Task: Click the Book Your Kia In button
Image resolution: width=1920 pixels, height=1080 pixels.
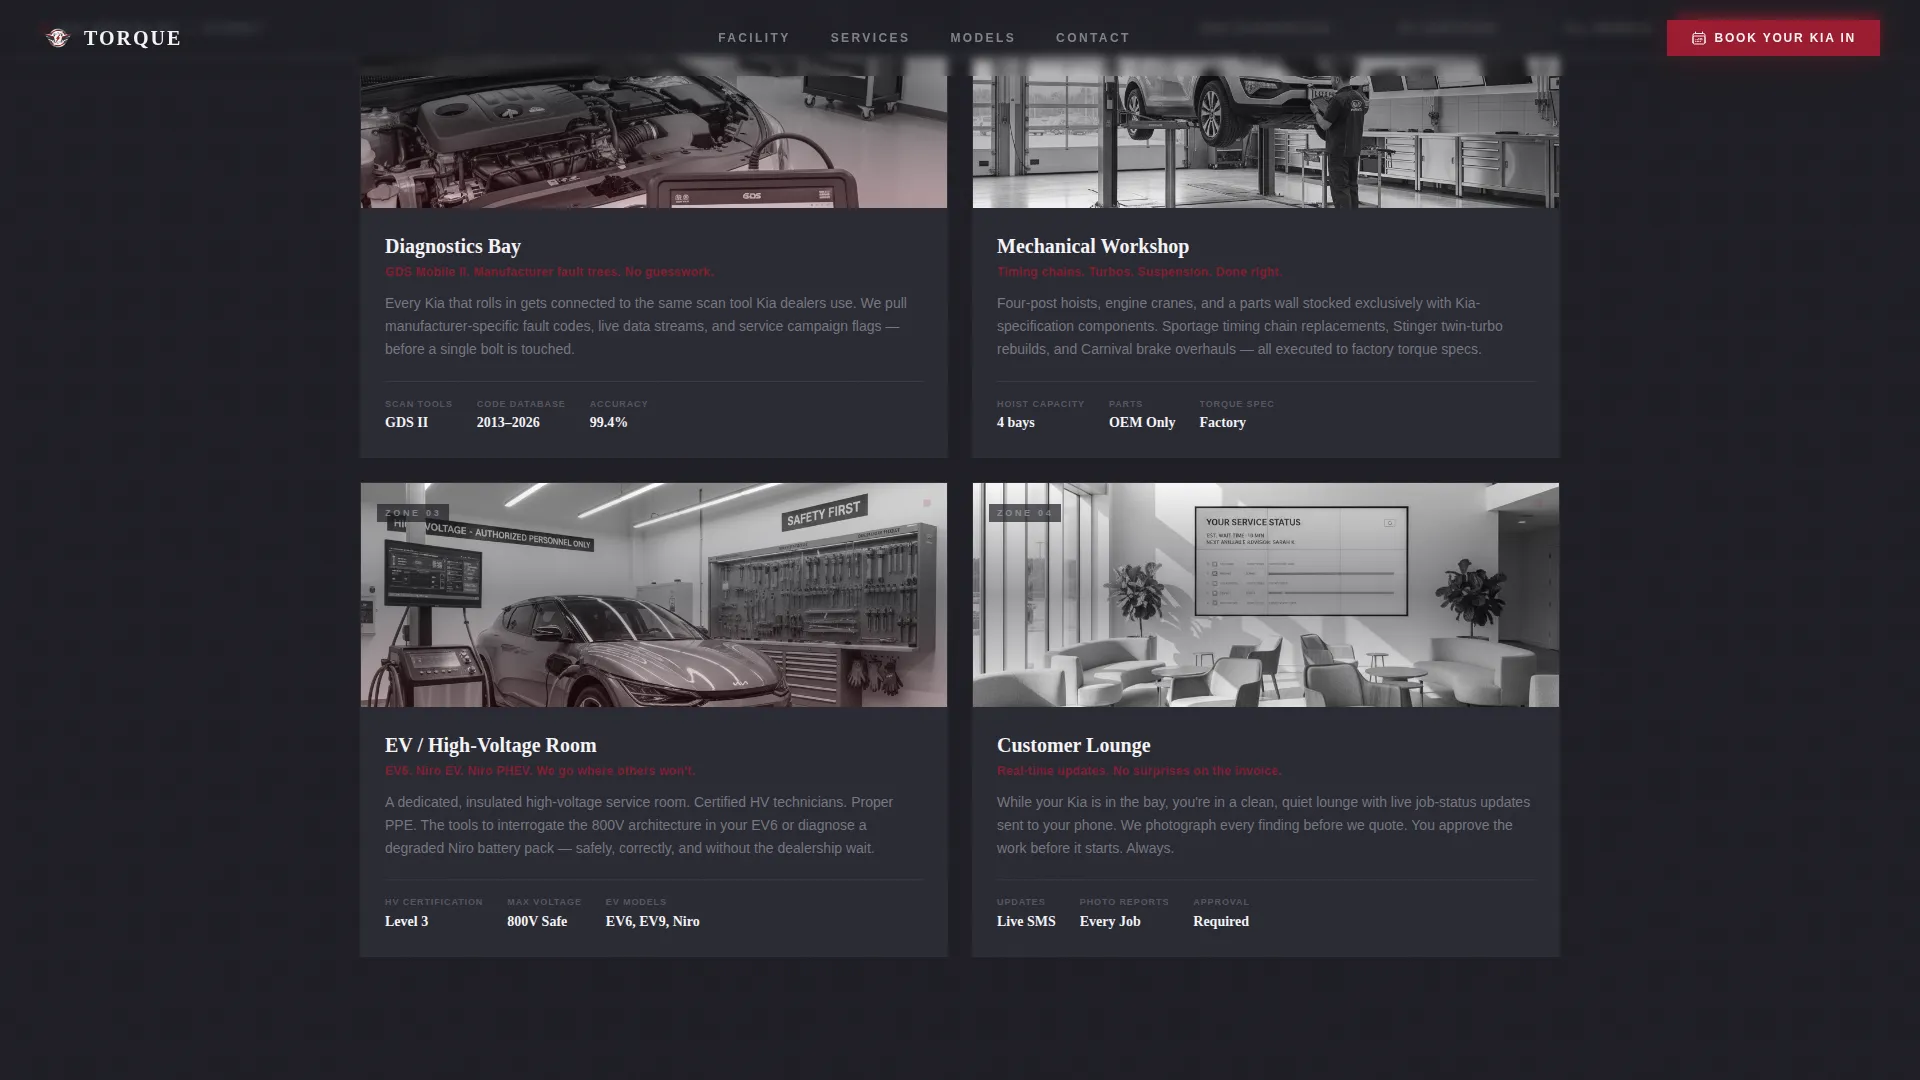Action: tap(1773, 38)
